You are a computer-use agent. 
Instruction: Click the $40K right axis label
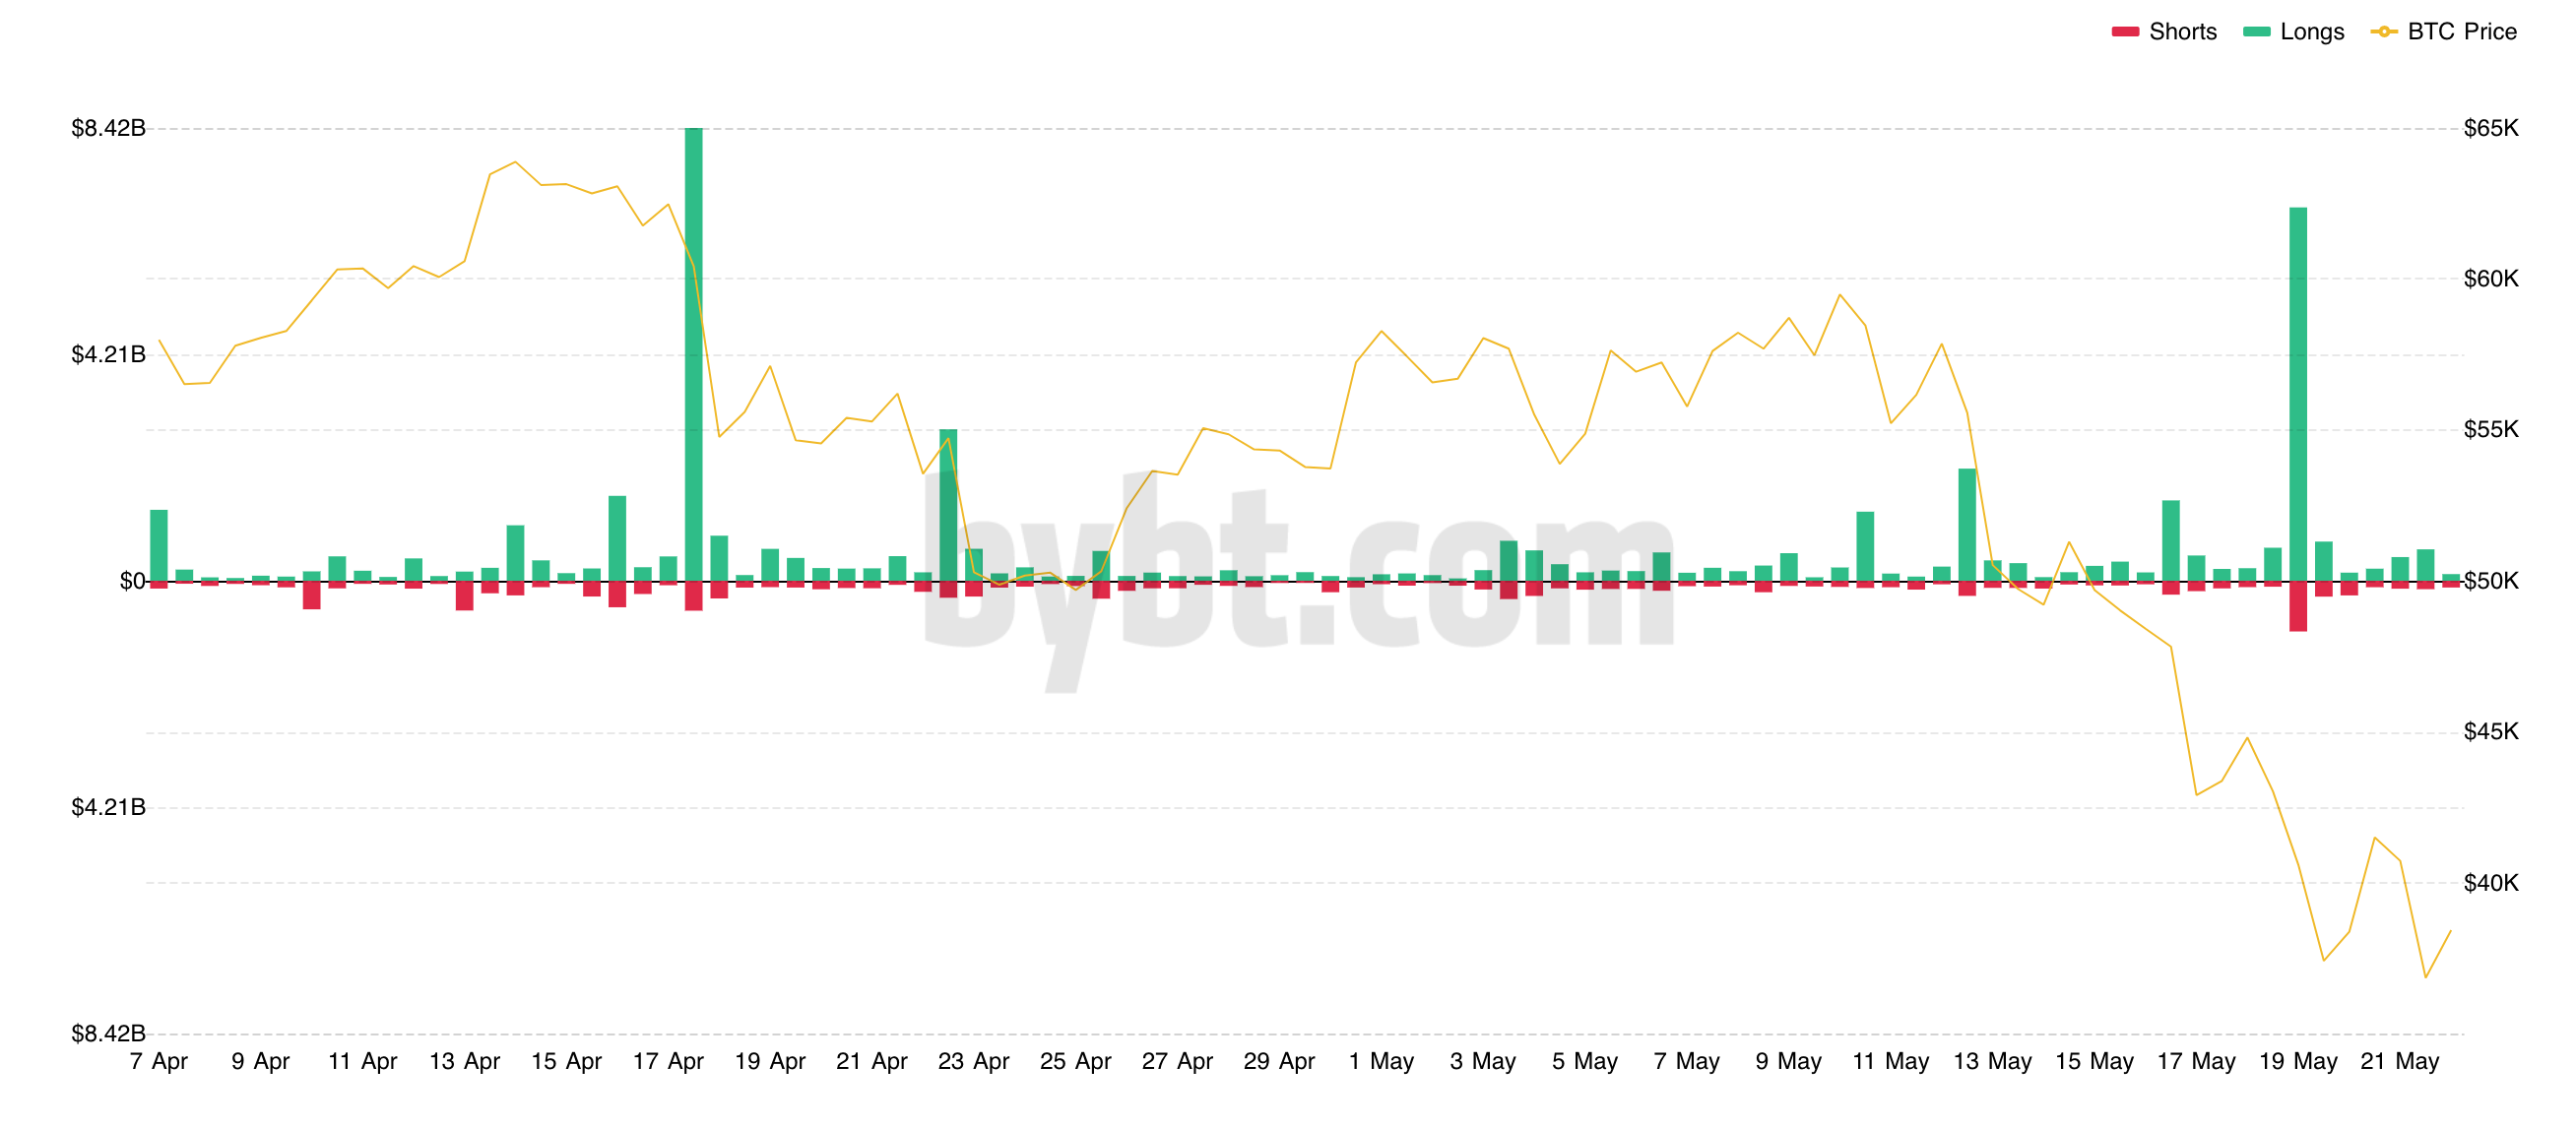(2490, 883)
